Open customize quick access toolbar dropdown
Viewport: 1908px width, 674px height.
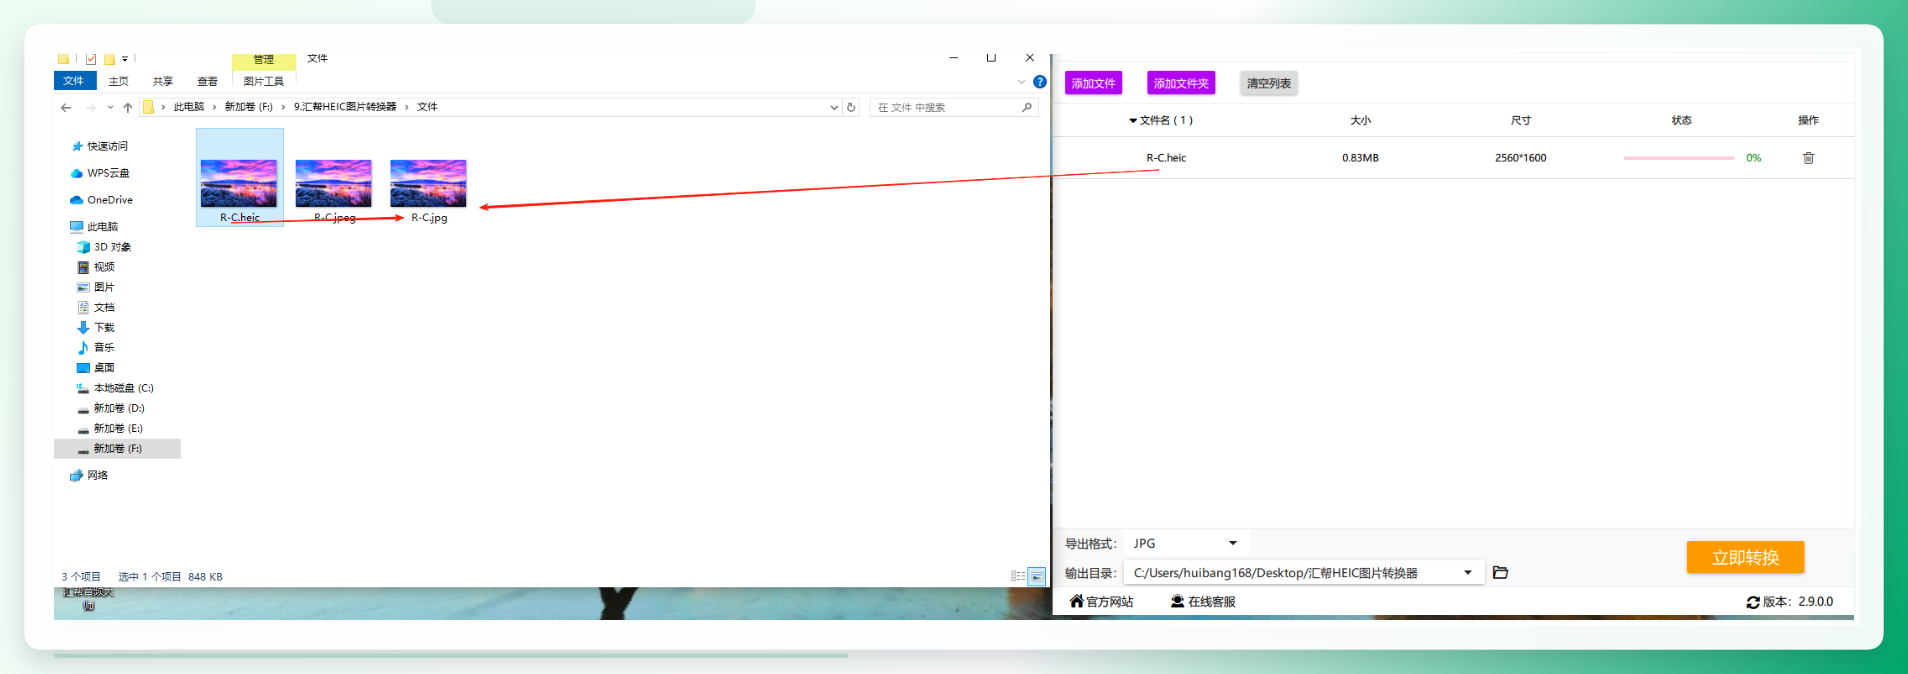coord(125,59)
